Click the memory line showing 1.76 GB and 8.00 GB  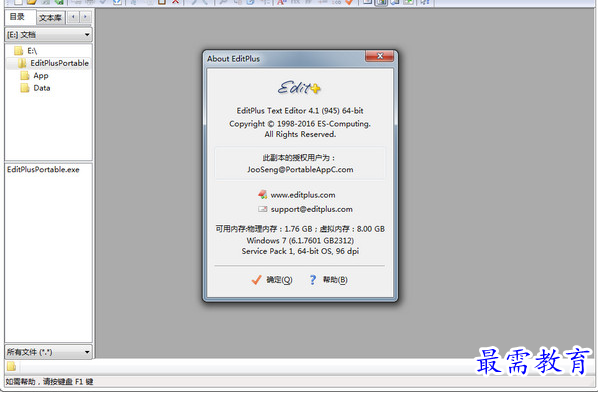[x=300, y=229]
